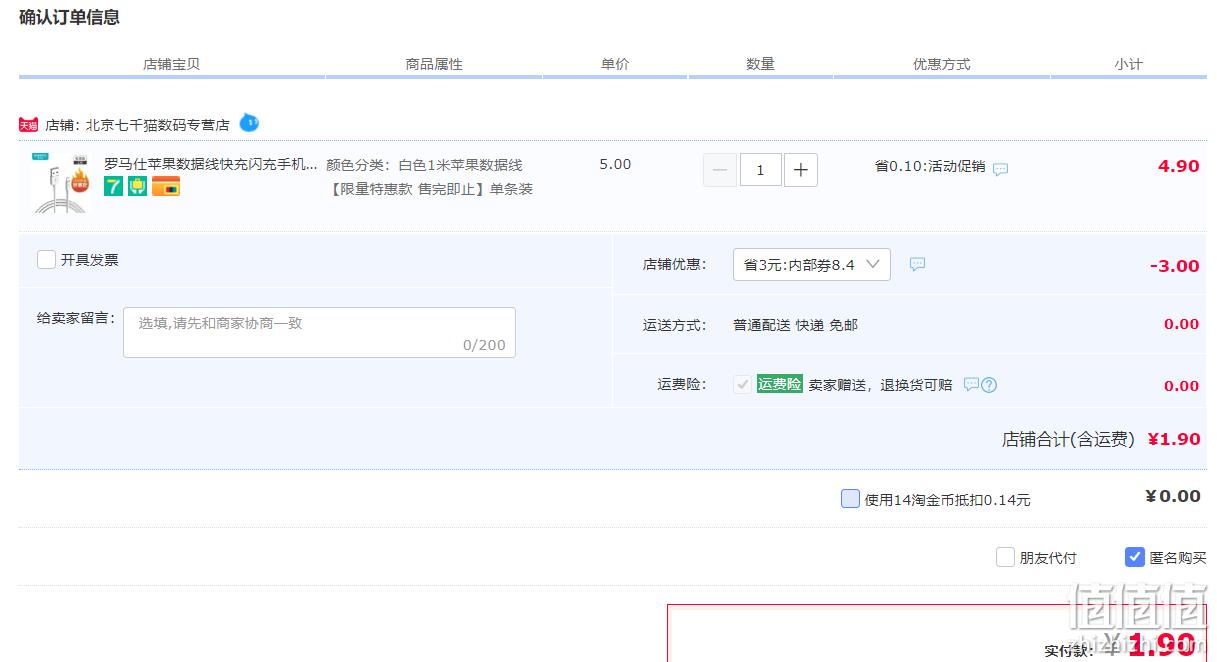Click the Tmall shop logo icon

click(28, 125)
